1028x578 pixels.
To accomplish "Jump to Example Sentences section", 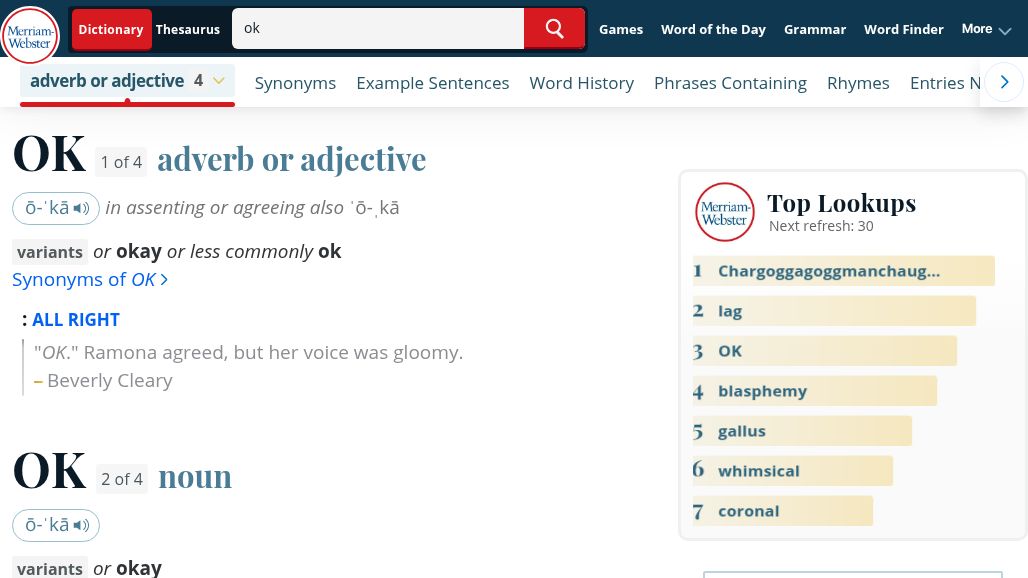I will [x=432, y=83].
